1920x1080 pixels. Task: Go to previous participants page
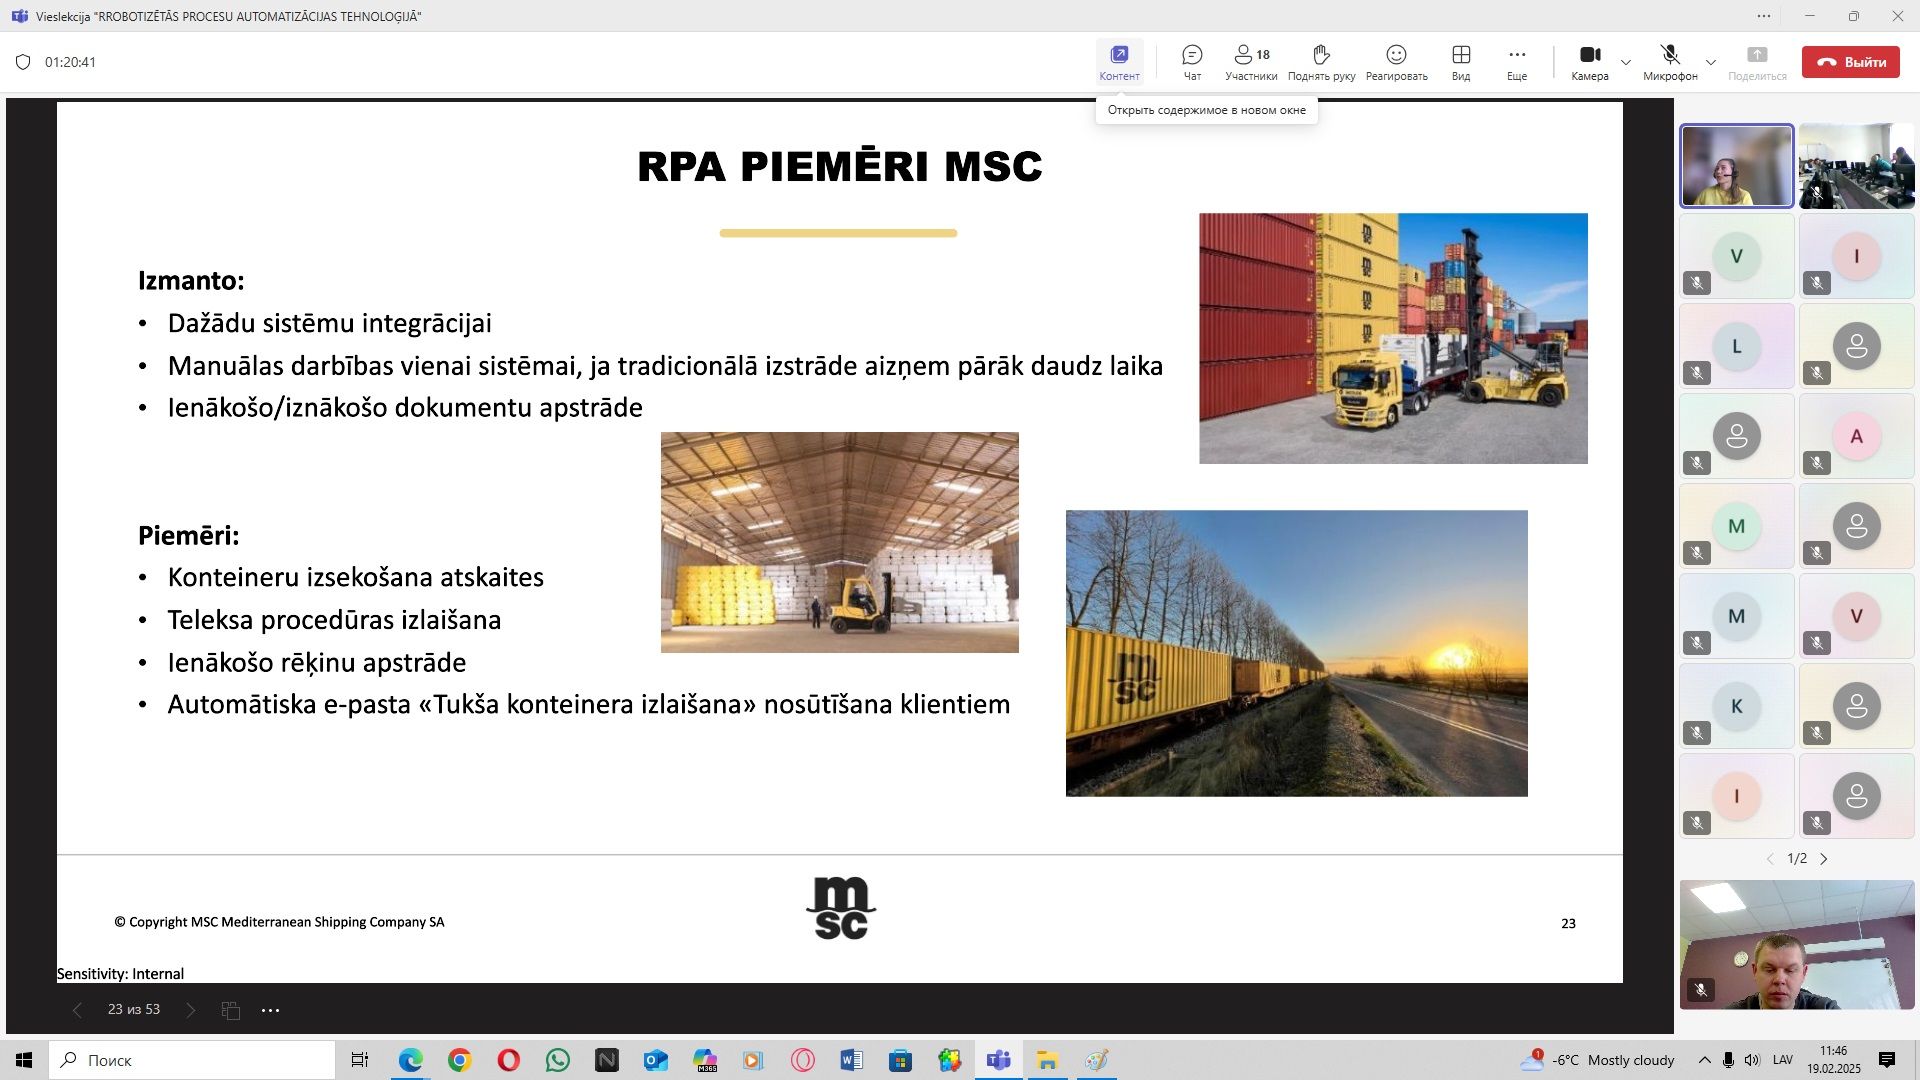[x=1770, y=859]
